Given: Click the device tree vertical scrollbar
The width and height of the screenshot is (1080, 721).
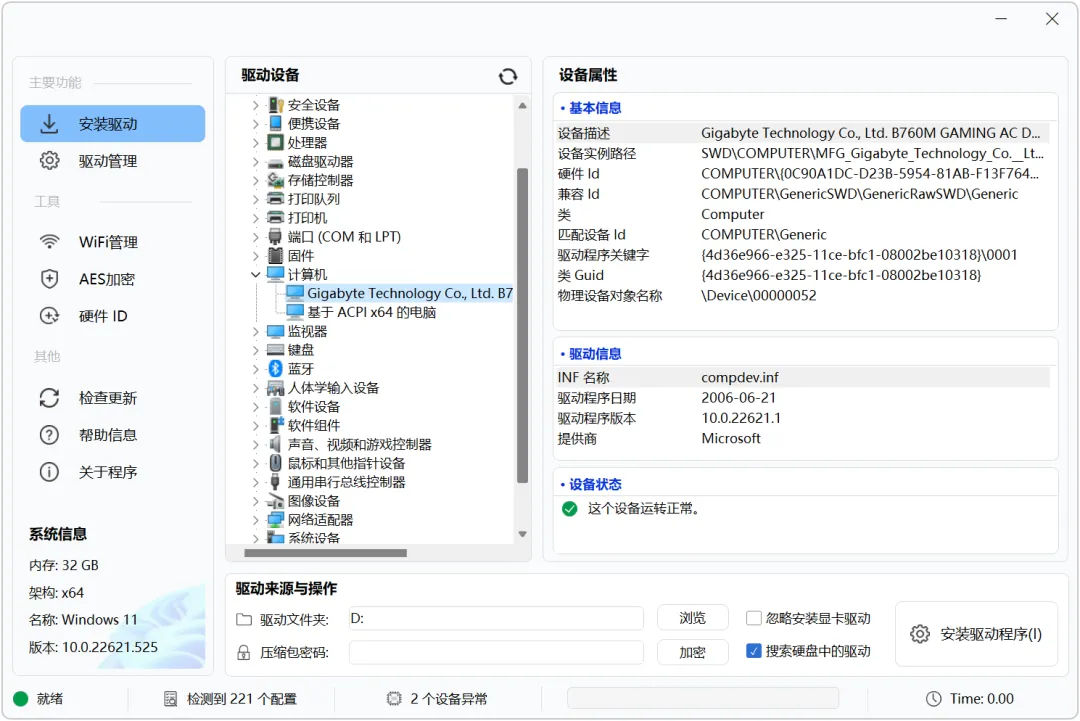Looking at the screenshot, I should (x=522, y=324).
